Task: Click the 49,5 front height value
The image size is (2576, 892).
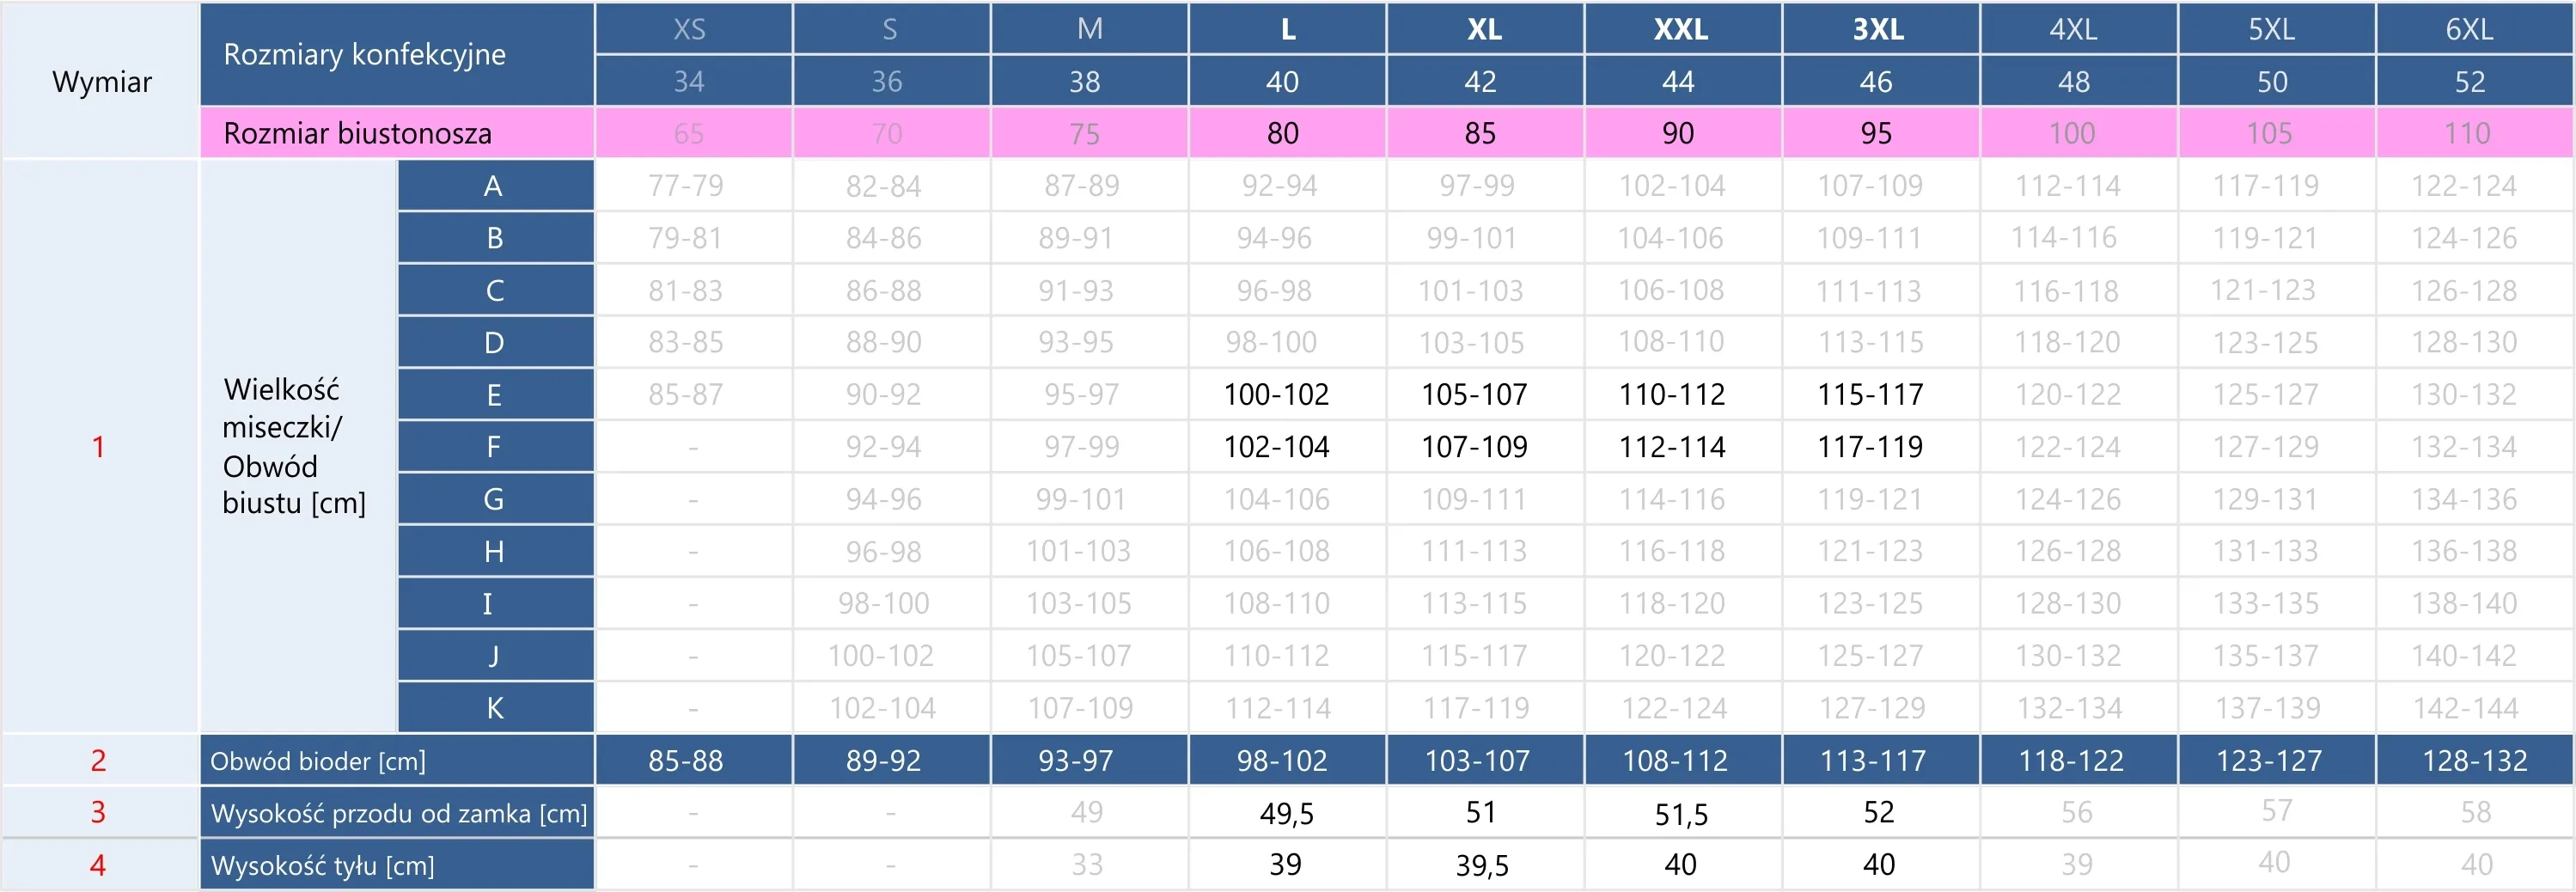Action: [x=1286, y=813]
